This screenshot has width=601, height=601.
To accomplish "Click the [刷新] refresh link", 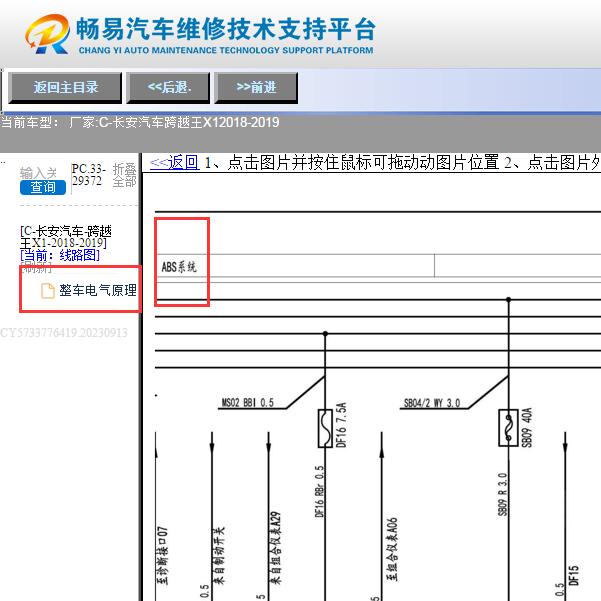I will [x=36, y=268].
